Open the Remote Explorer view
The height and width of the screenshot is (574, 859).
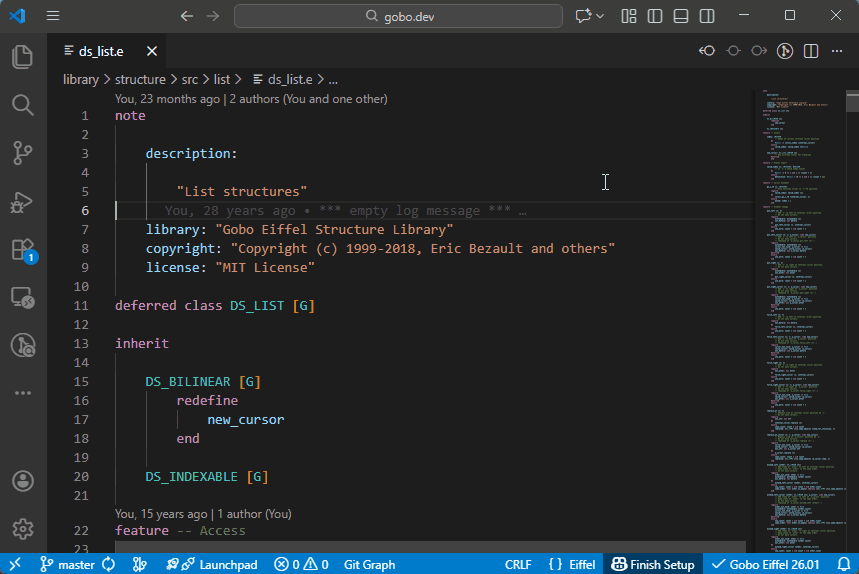[22, 297]
